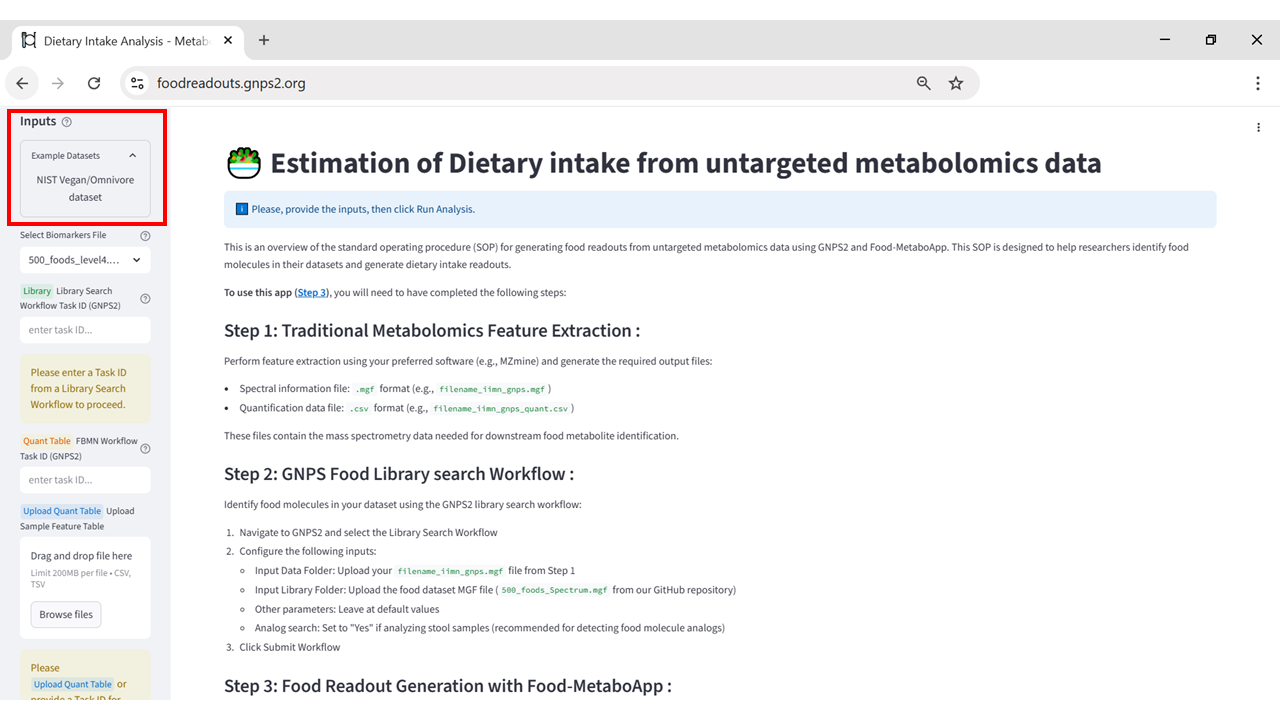Show help for Library Search Task ID
Viewport: 1280px width, 720px height.
click(x=145, y=298)
